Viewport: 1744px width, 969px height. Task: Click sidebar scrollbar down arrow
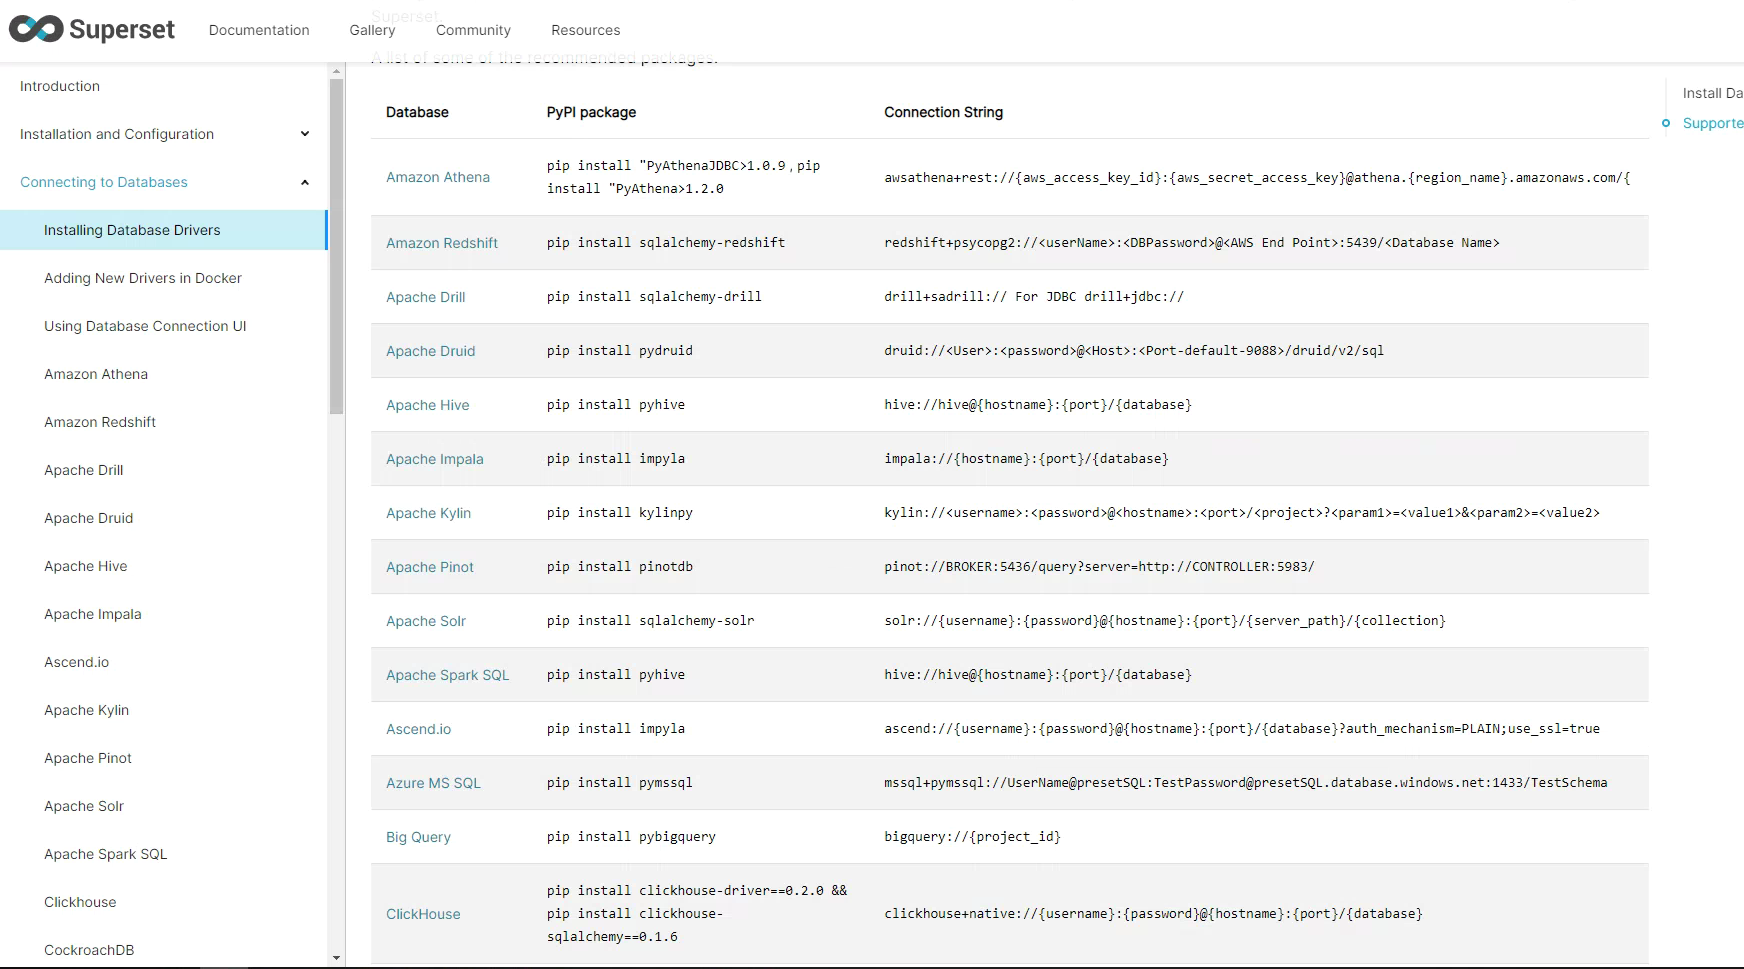click(336, 958)
